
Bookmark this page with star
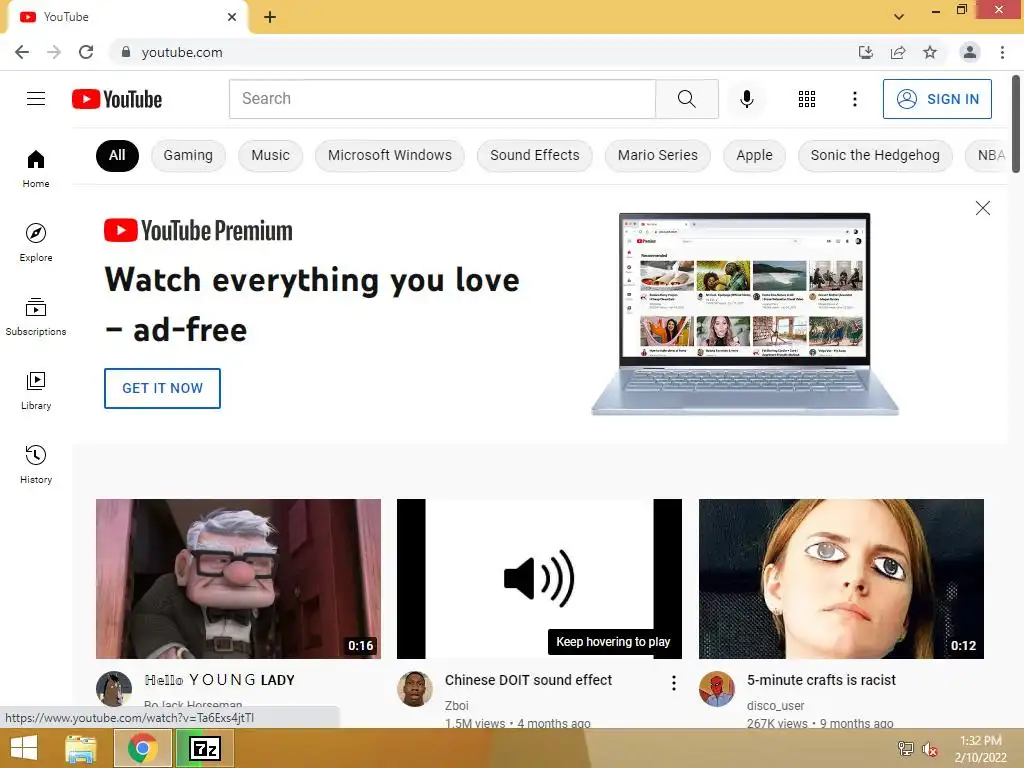pyautogui.click(x=930, y=52)
